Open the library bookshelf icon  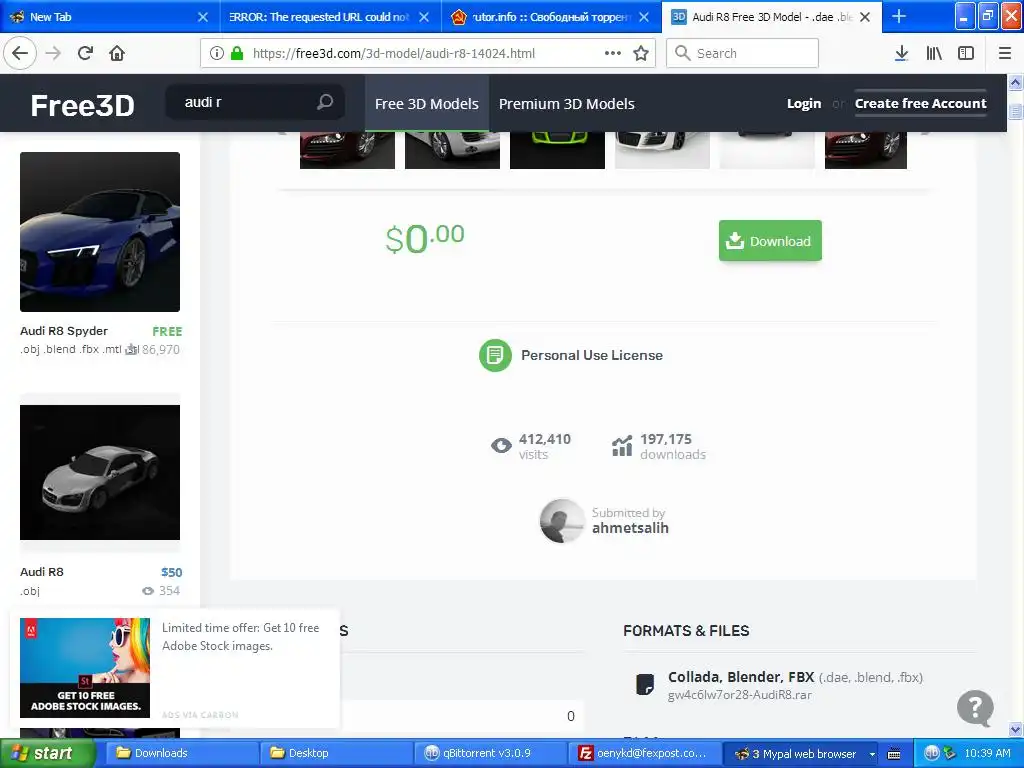tap(934, 54)
